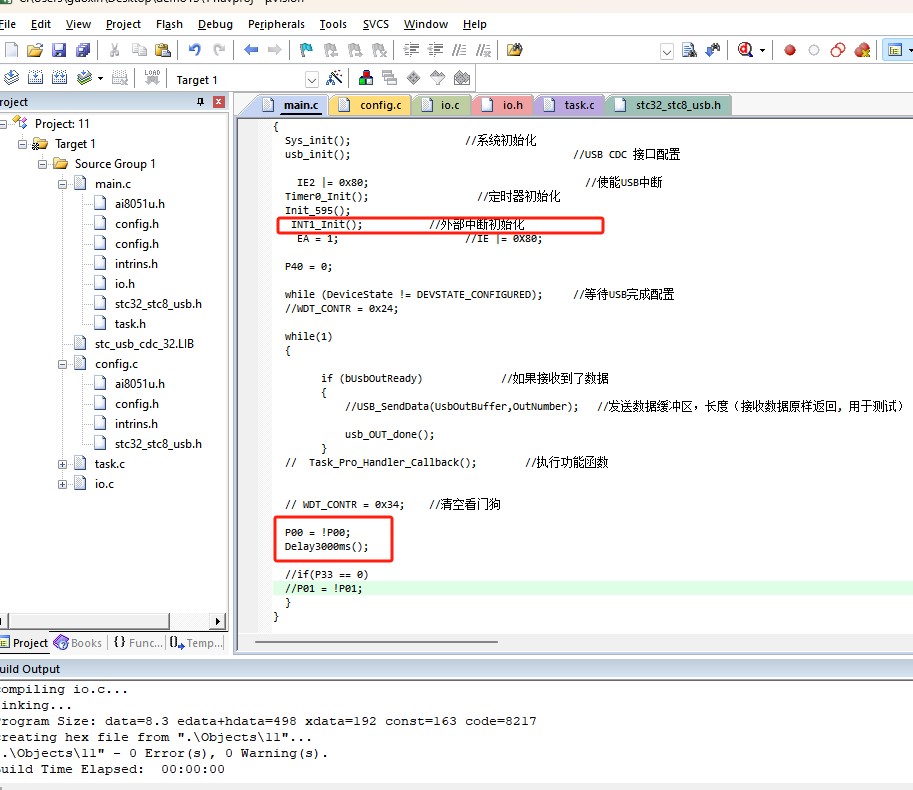Kill all breakpoints
The image size is (913, 790).
(x=862, y=50)
